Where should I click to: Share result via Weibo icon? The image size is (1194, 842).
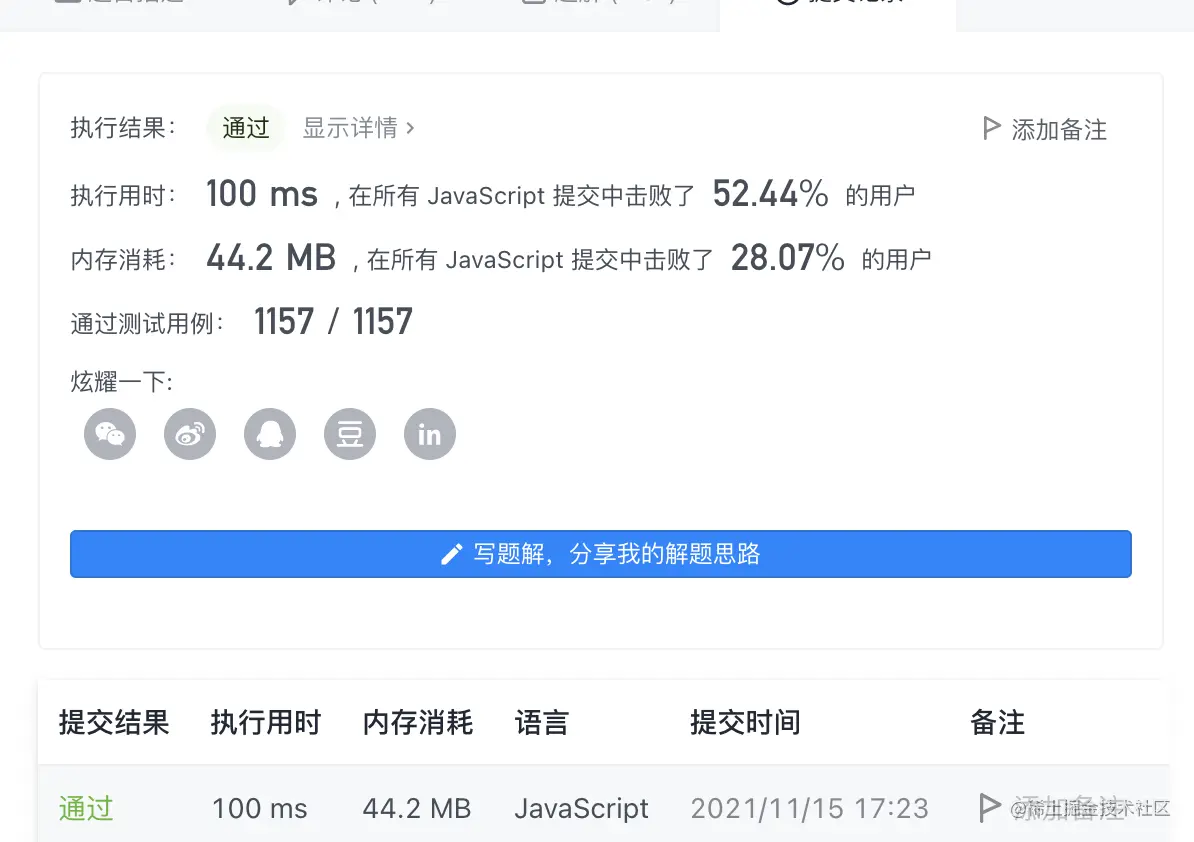190,434
